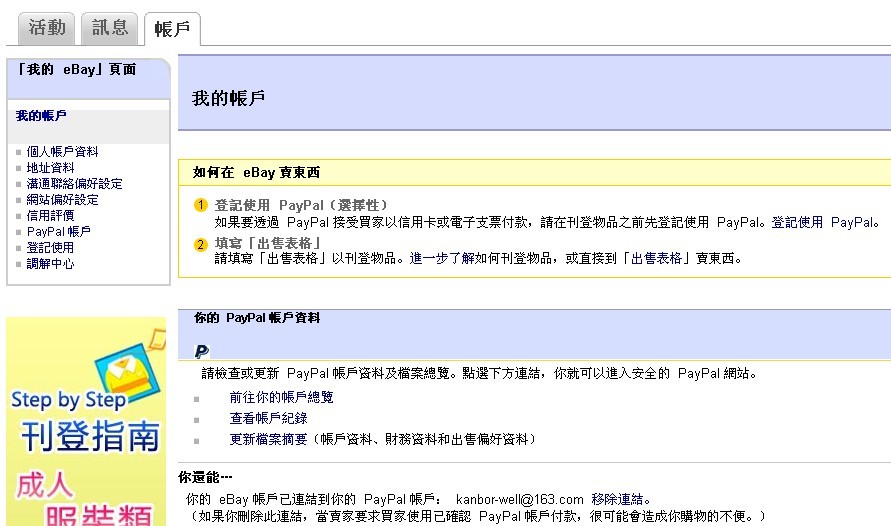
Task: Open 進一步了解如何刊登物品 link
Action: coord(484,258)
